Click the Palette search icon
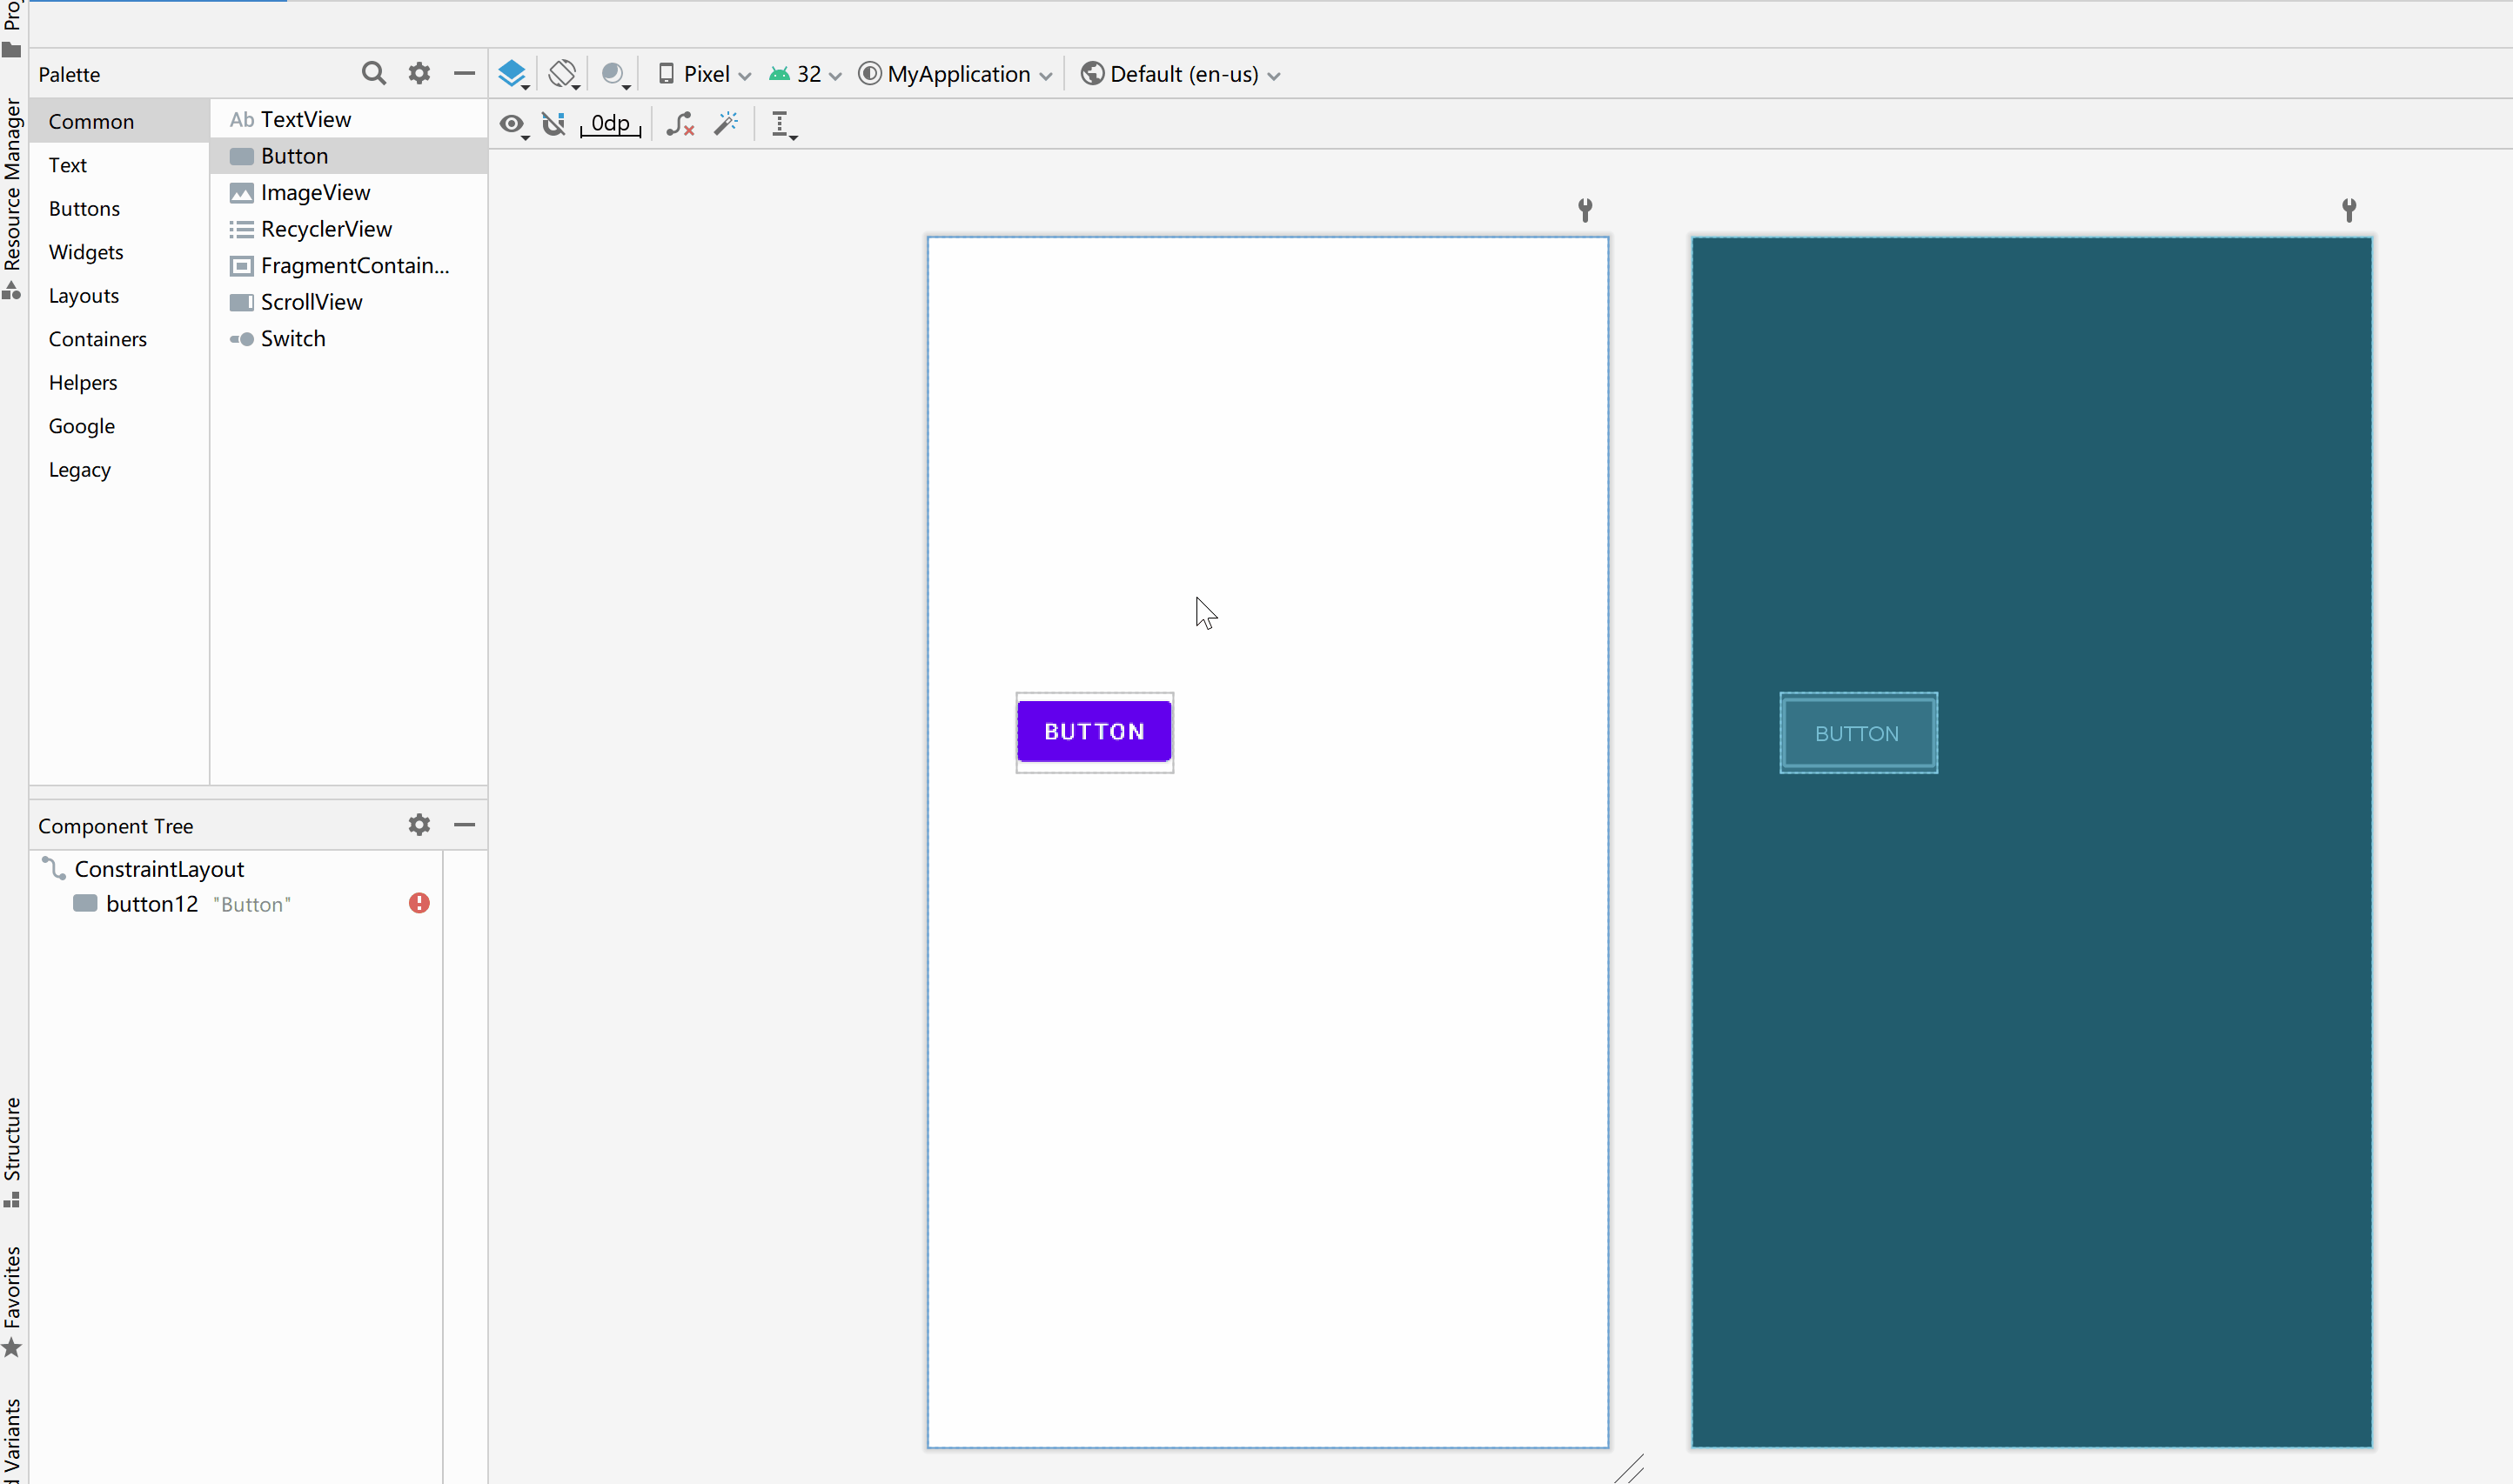Image resolution: width=2513 pixels, height=1484 pixels. click(x=373, y=73)
